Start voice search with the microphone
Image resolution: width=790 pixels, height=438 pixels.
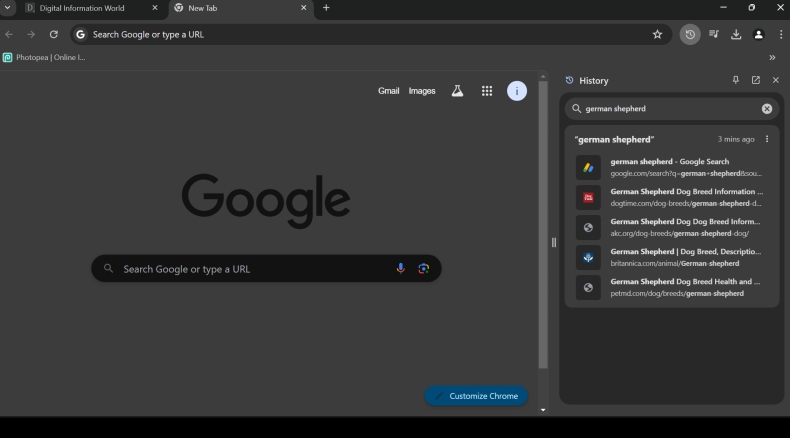(x=401, y=268)
